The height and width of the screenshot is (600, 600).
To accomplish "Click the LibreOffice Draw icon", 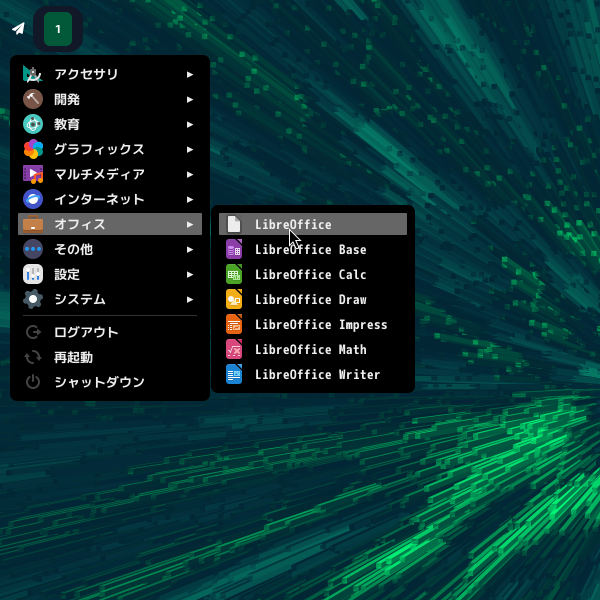I will 234,300.
